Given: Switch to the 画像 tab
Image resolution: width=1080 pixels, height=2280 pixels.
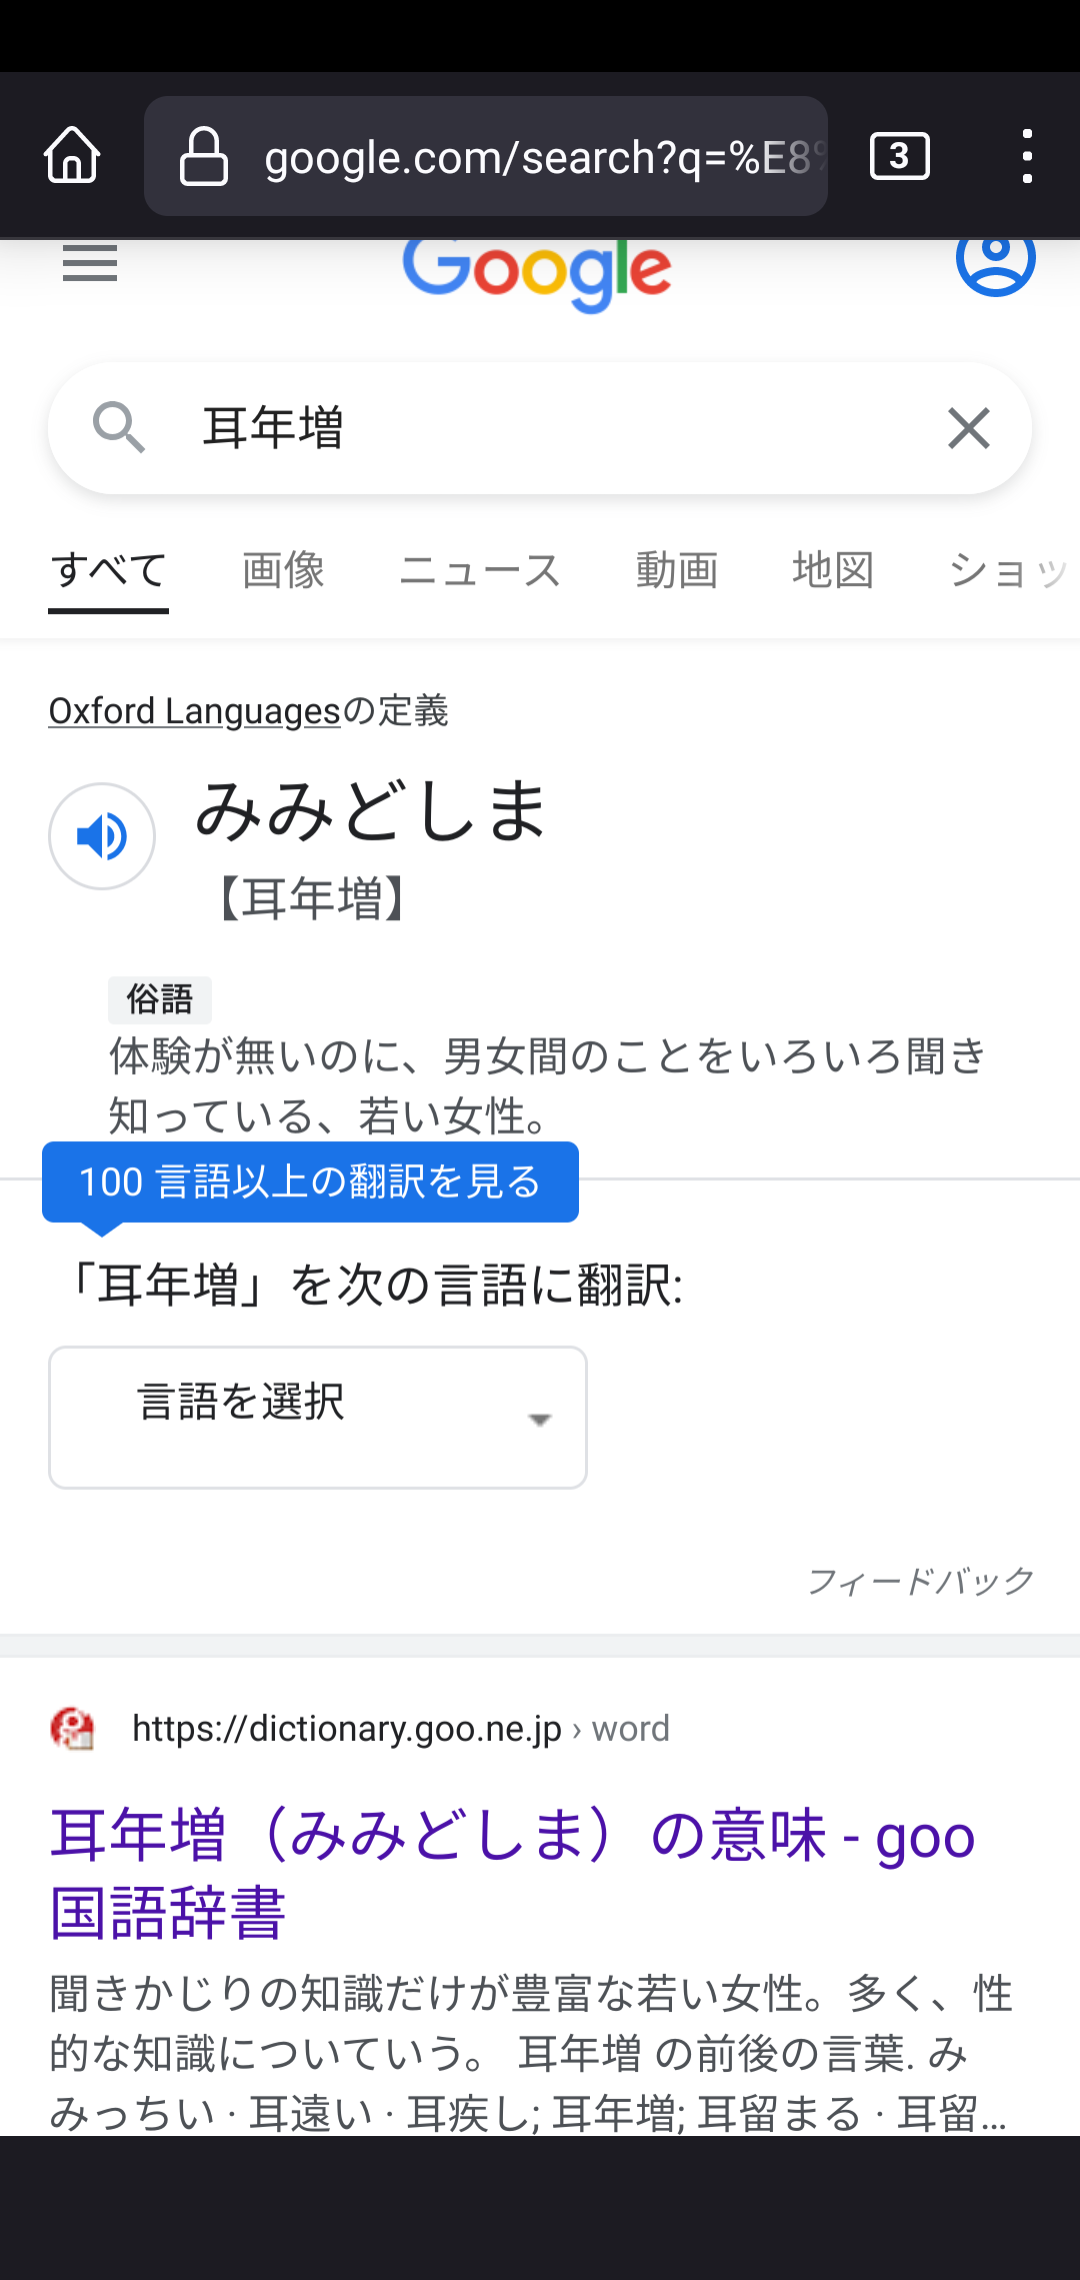Looking at the screenshot, I should tap(283, 571).
